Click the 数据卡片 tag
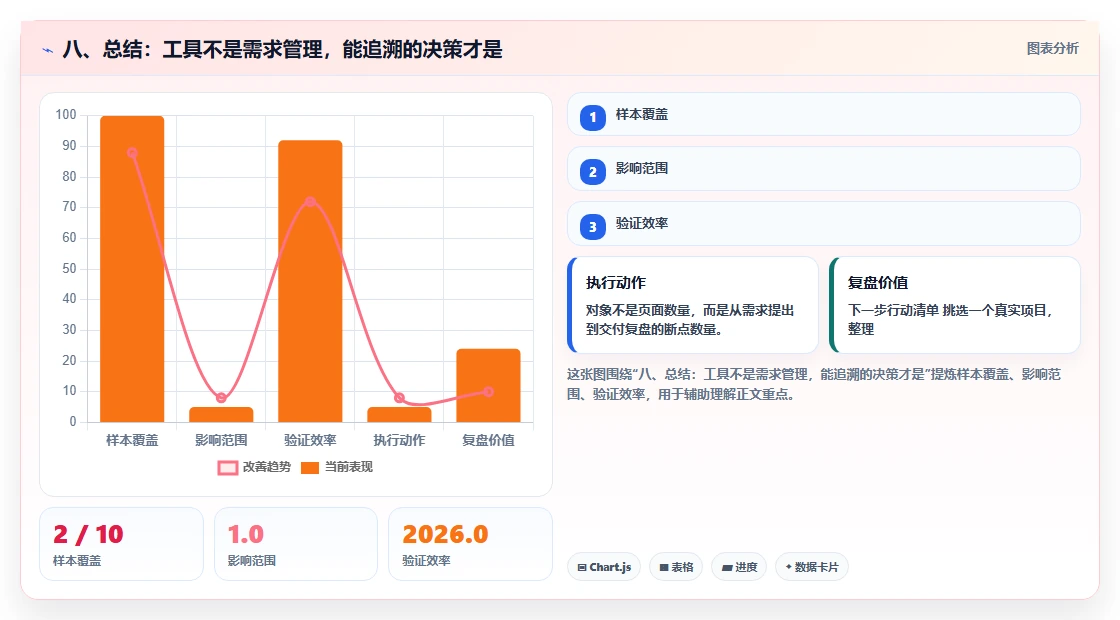Screen dimensions: 1120x620 pos(811,567)
